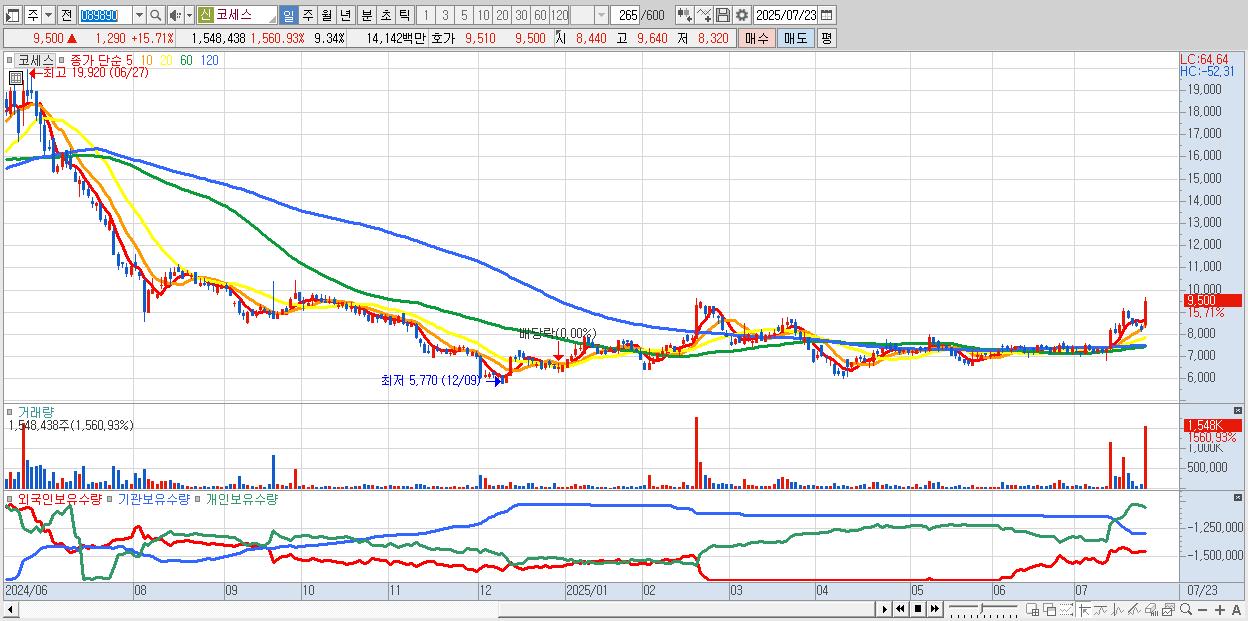Select interval 5 button
This screenshot has height=621, width=1248.
464,15
